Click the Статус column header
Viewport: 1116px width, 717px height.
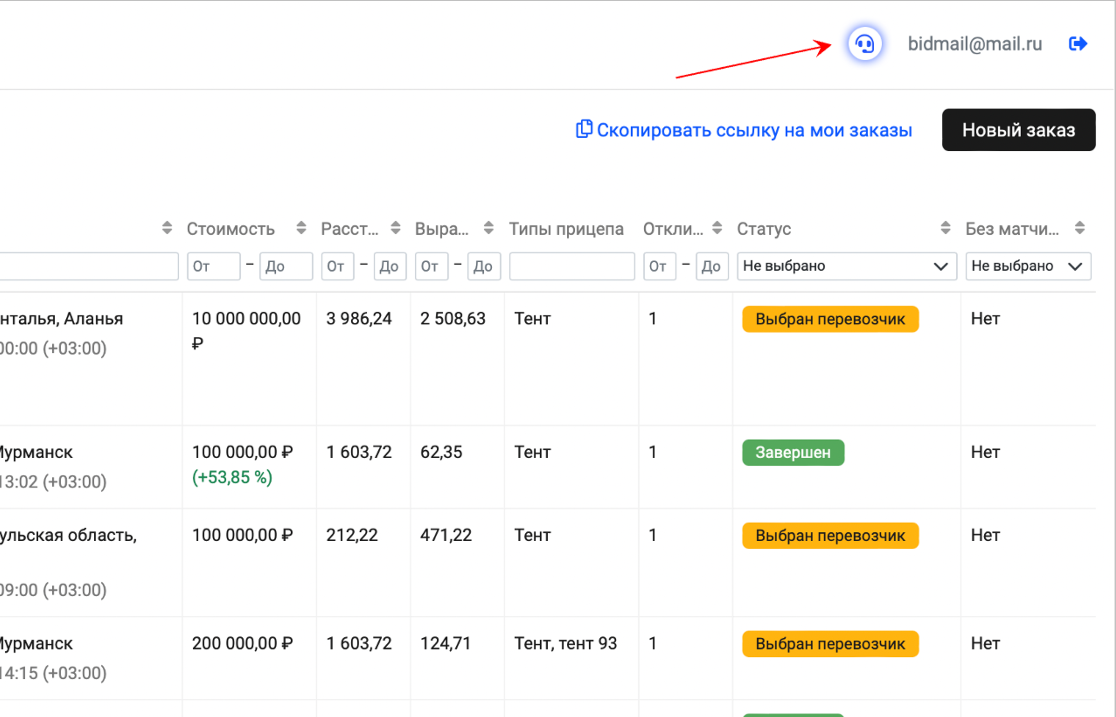coord(764,229)
